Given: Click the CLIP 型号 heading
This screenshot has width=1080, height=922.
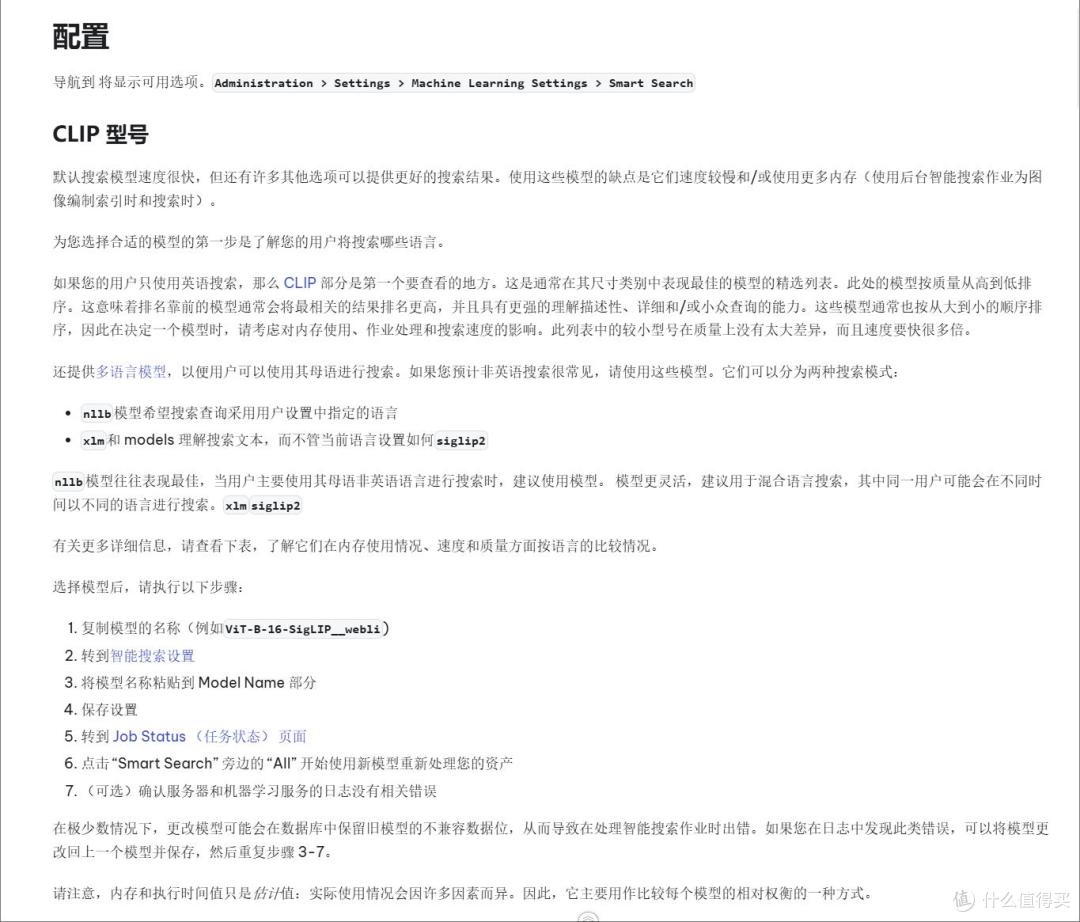Looking at the screenshot, I should (x=101, y=134).
